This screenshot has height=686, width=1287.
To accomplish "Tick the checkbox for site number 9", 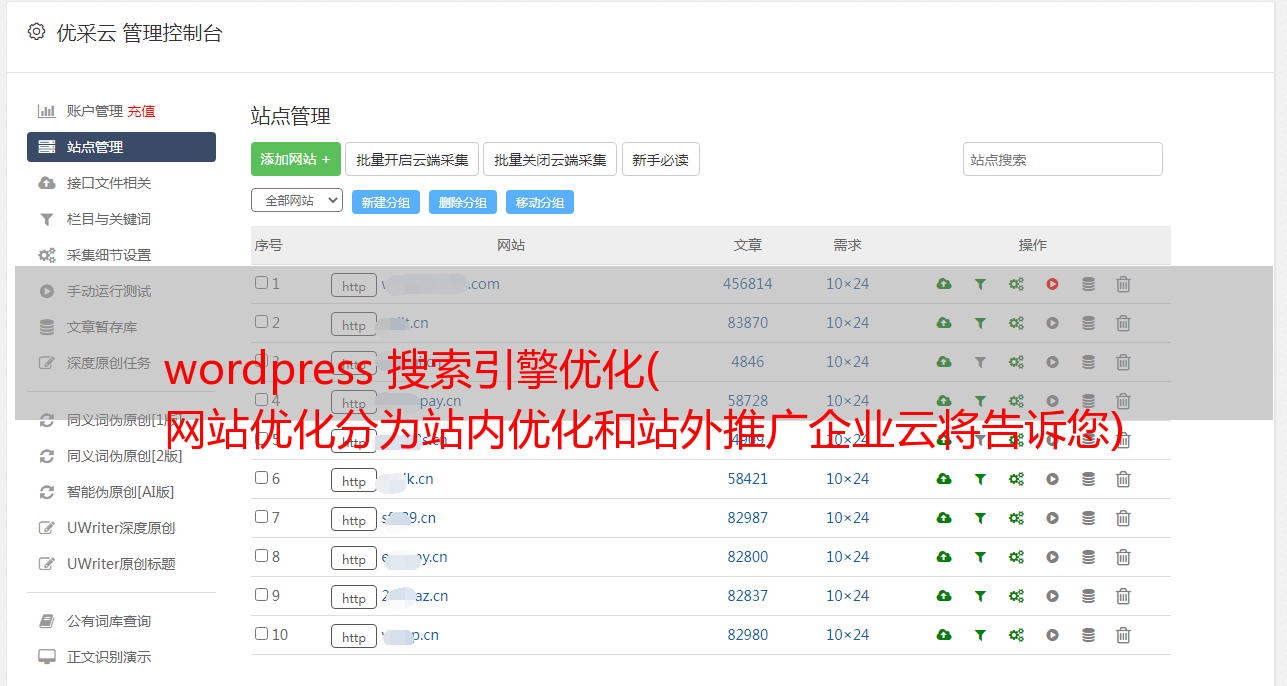I will click(x=261, y=595).
